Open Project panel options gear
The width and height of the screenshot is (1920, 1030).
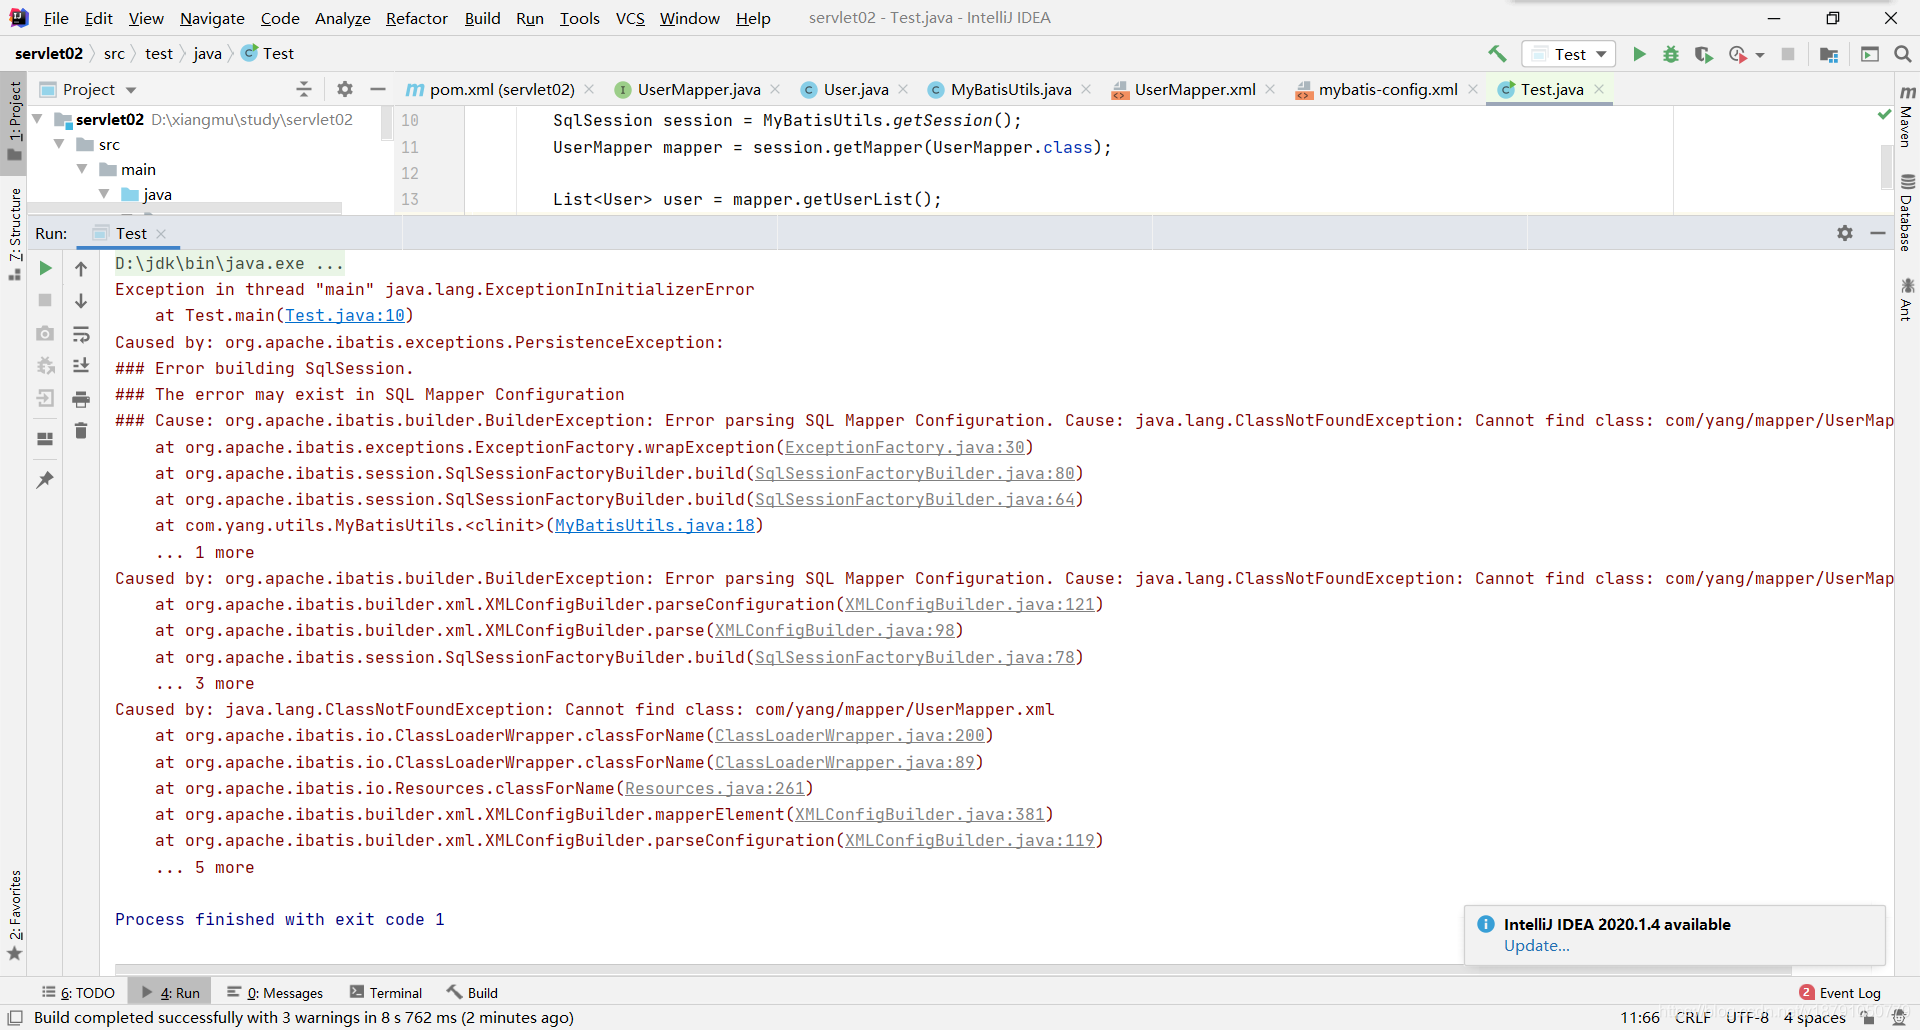[345, 89]
